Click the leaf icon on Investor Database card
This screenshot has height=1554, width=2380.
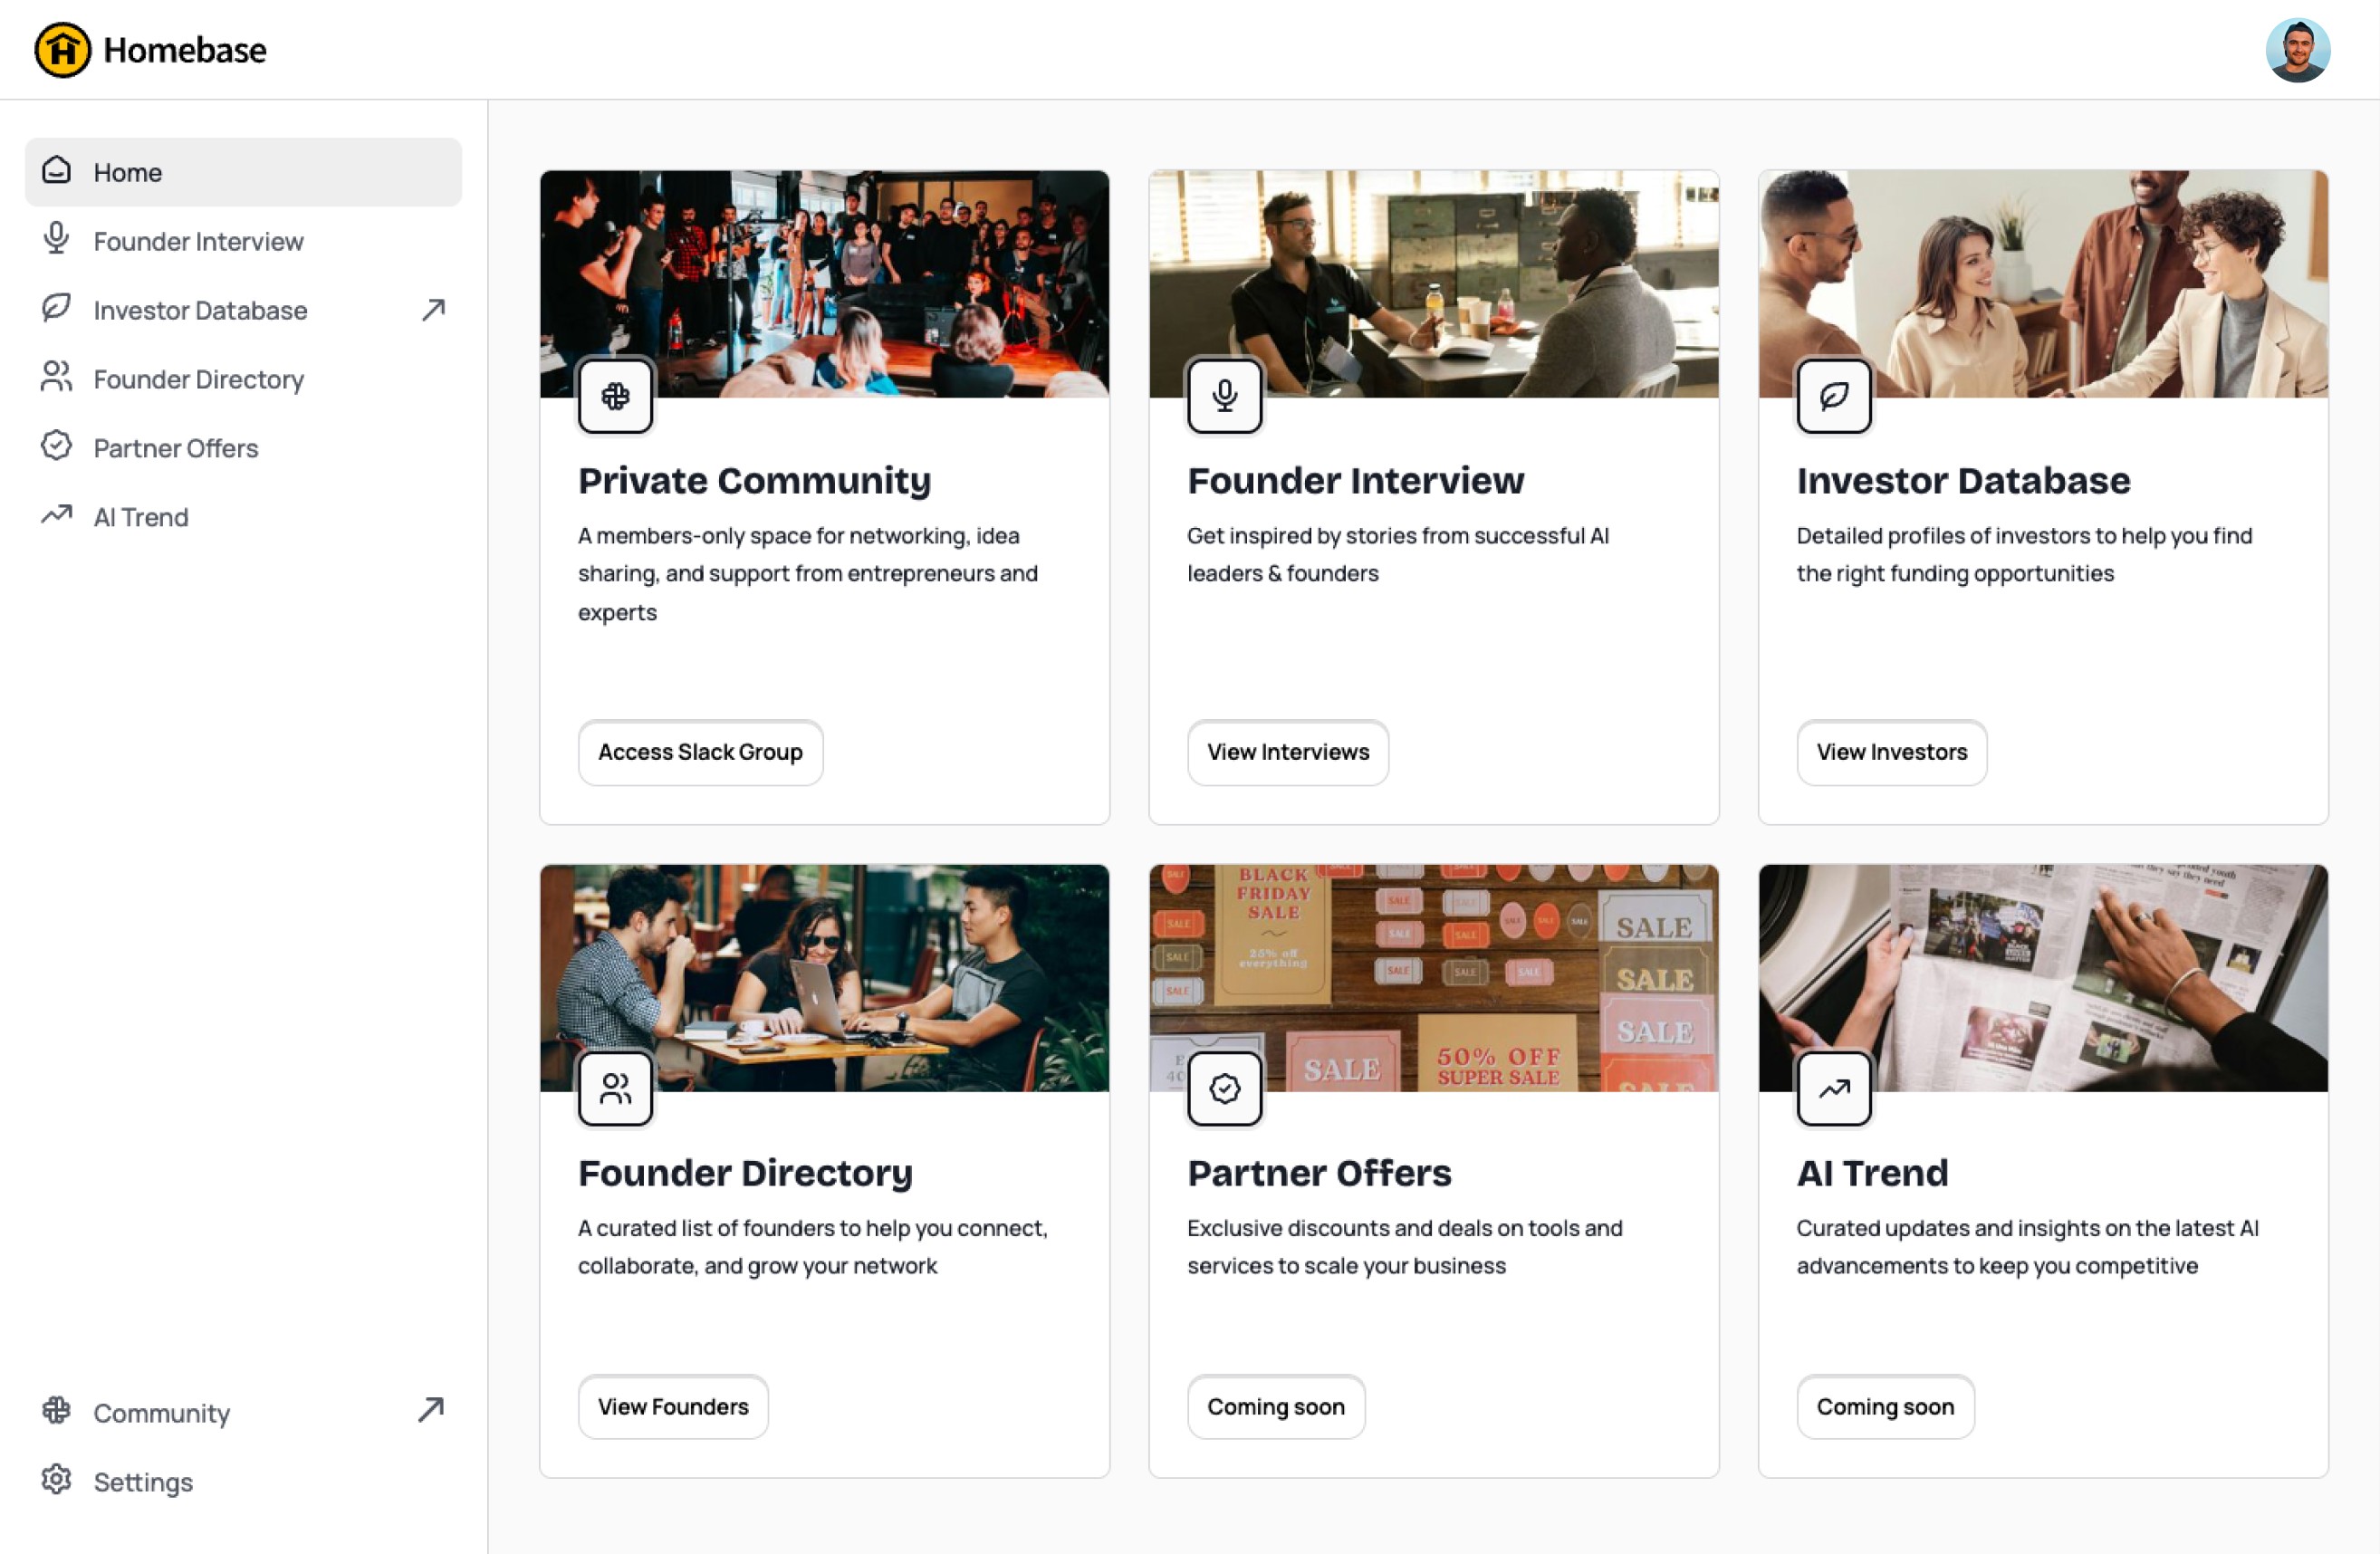click(x=1833, y=396)
